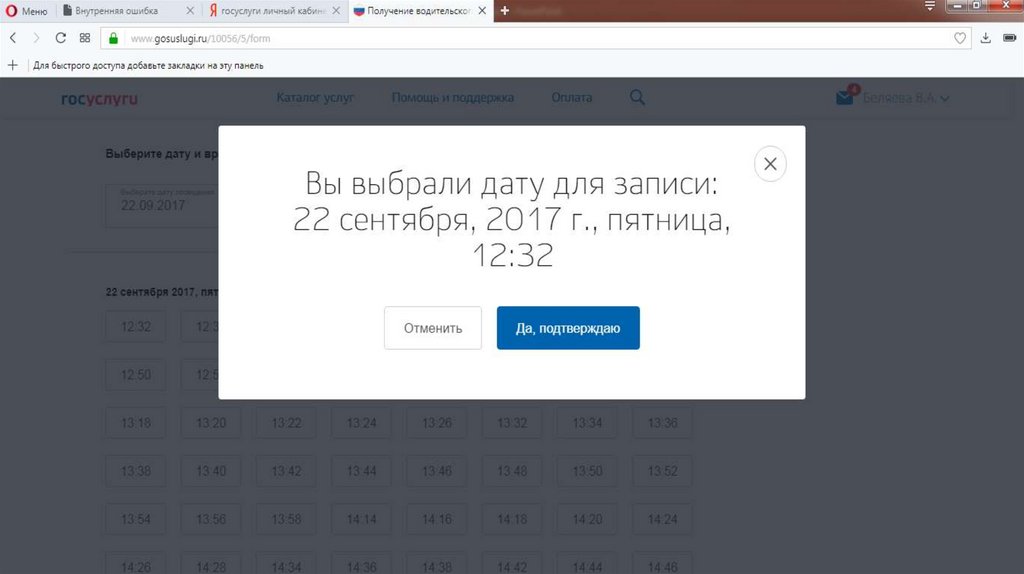1024x574 pixels.
Task: Open the browser downloads icon
Action: click(x=986, y=38)
